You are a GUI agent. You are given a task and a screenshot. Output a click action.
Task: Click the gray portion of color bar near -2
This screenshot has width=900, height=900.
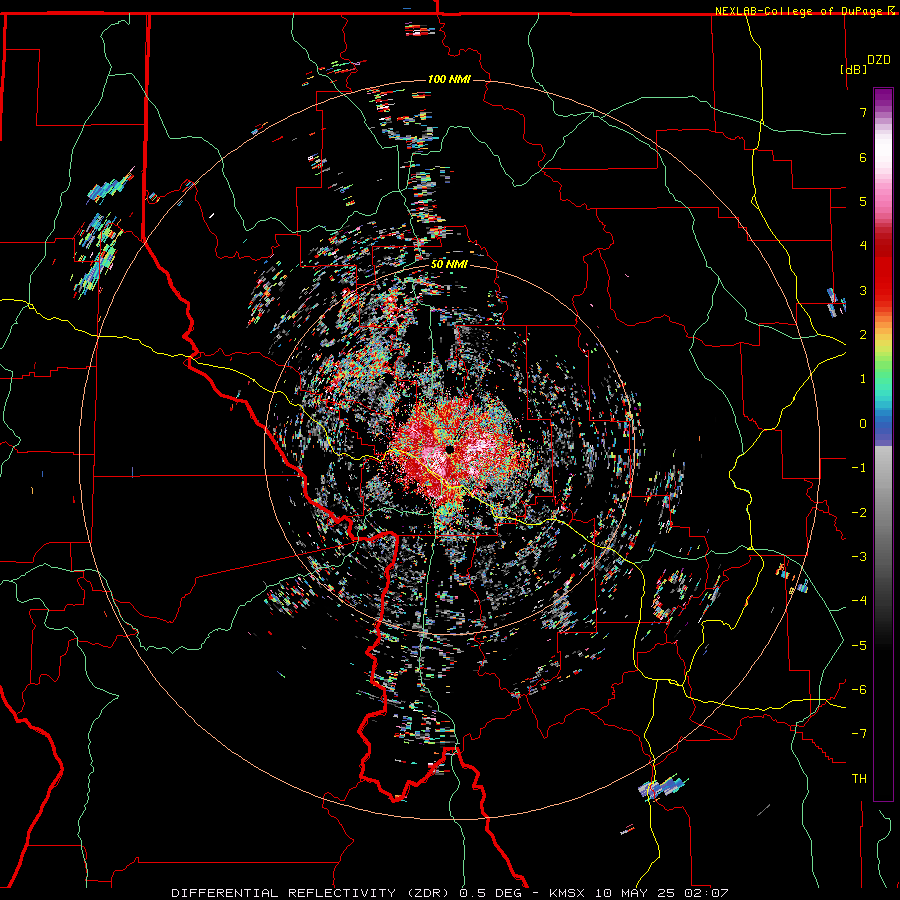click(x=883, y=512)
